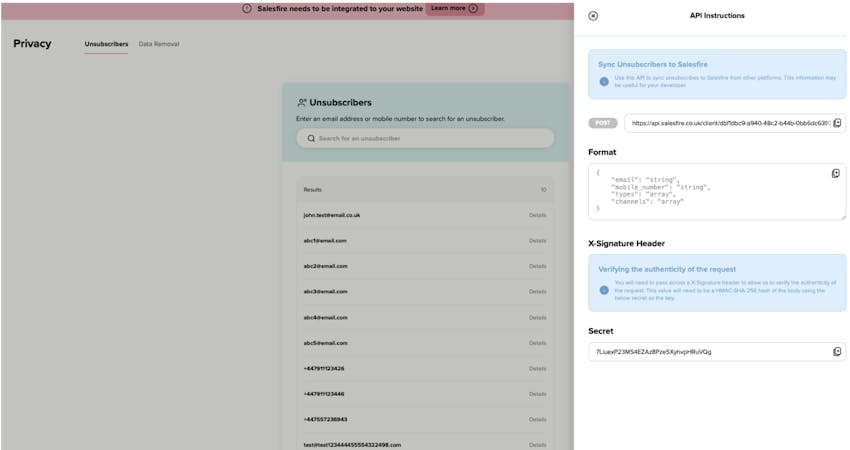Click the Unsubscribers heading people icon
Image resolution: width=850 pixels, height=450 pixels.
pos(302,102)
